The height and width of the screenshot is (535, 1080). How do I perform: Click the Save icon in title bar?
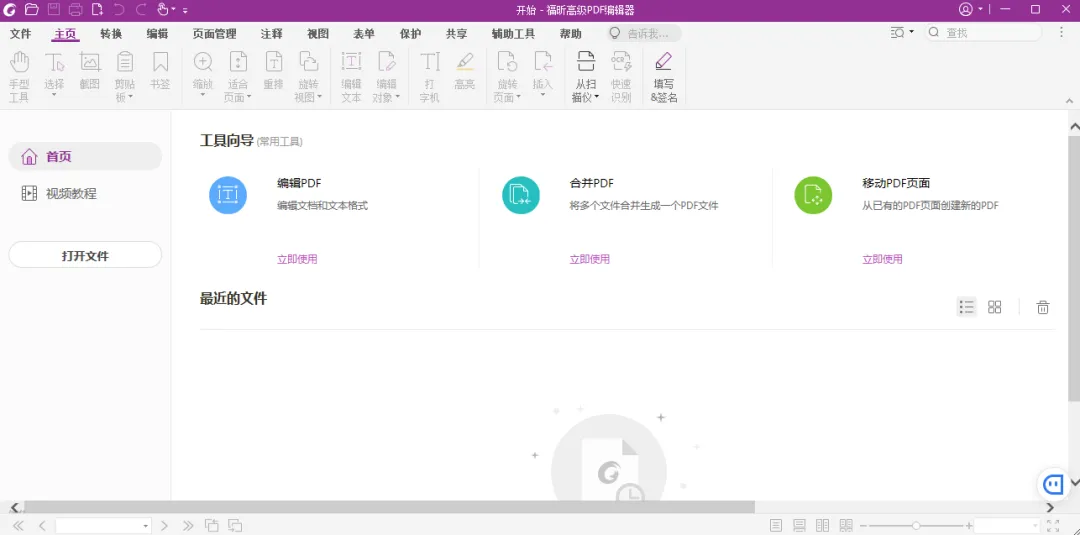click(x=54, y=10)
